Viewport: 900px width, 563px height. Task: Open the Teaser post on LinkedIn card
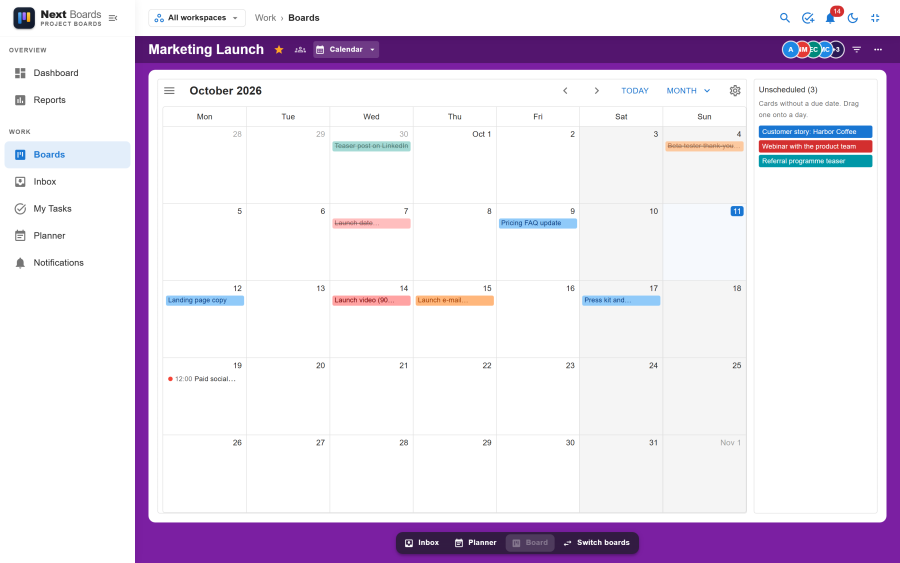[x=371, y=146]
